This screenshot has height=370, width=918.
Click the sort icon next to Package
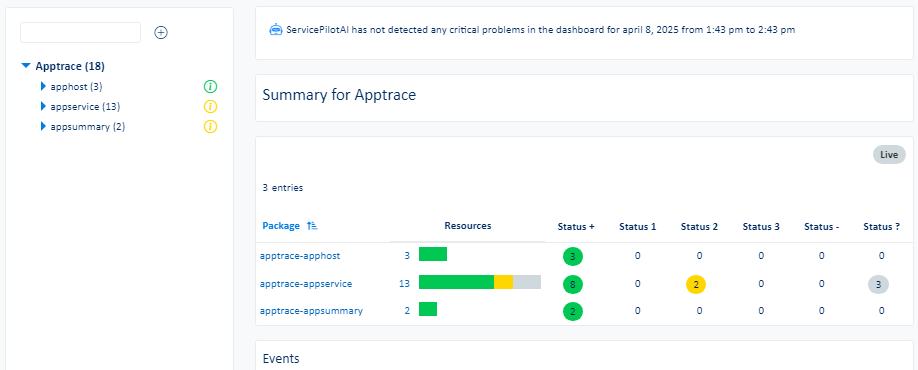tap(312, 226)
